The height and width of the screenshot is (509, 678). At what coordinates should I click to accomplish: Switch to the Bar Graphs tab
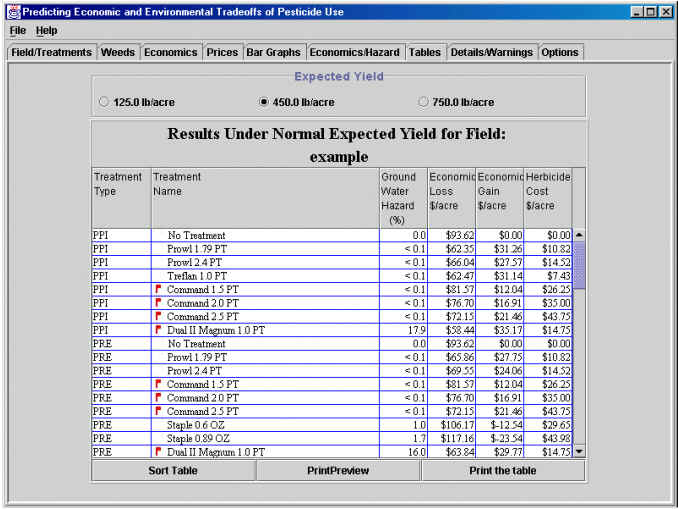click(273, 52)
